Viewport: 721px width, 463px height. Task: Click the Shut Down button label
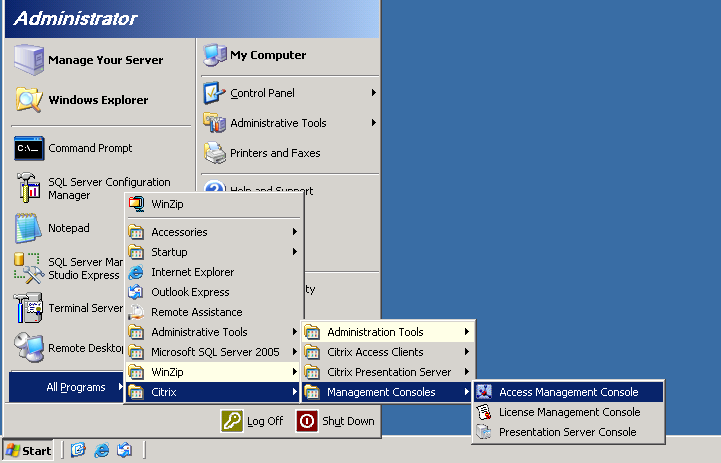348,421
